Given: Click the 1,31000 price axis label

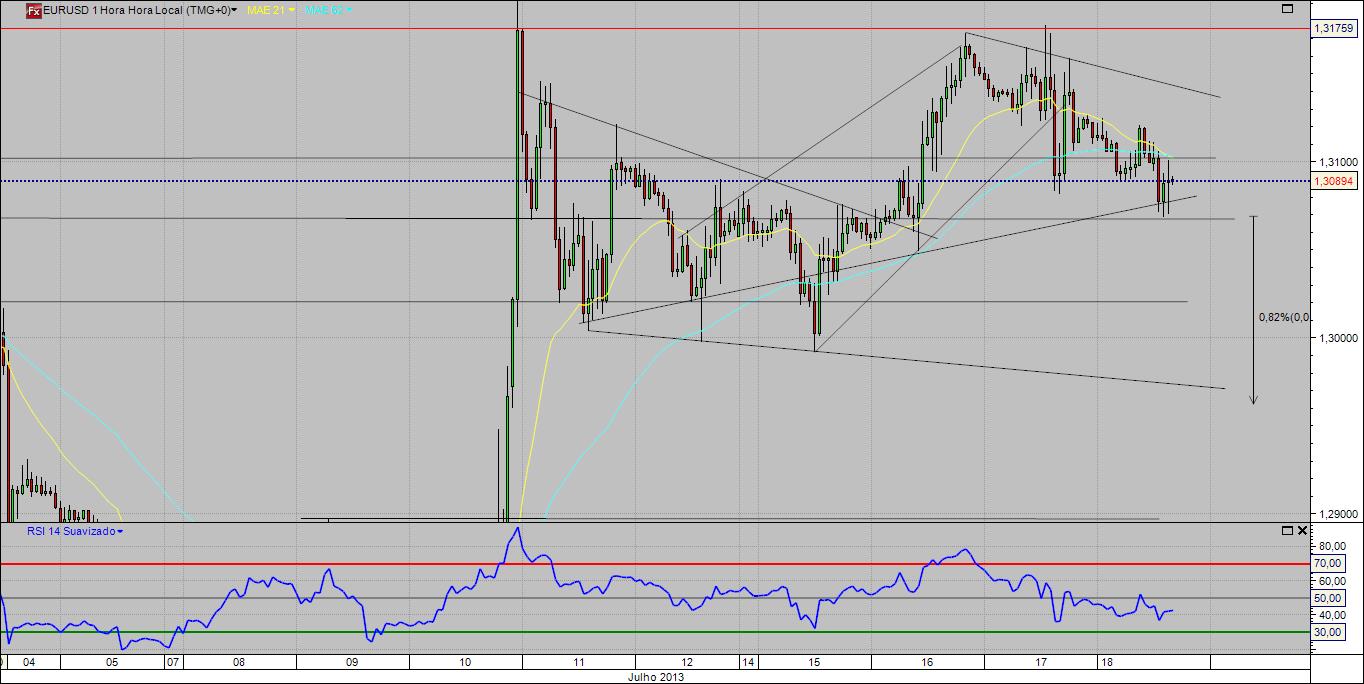Looking at the screenshot, I should pos(1337,162).
